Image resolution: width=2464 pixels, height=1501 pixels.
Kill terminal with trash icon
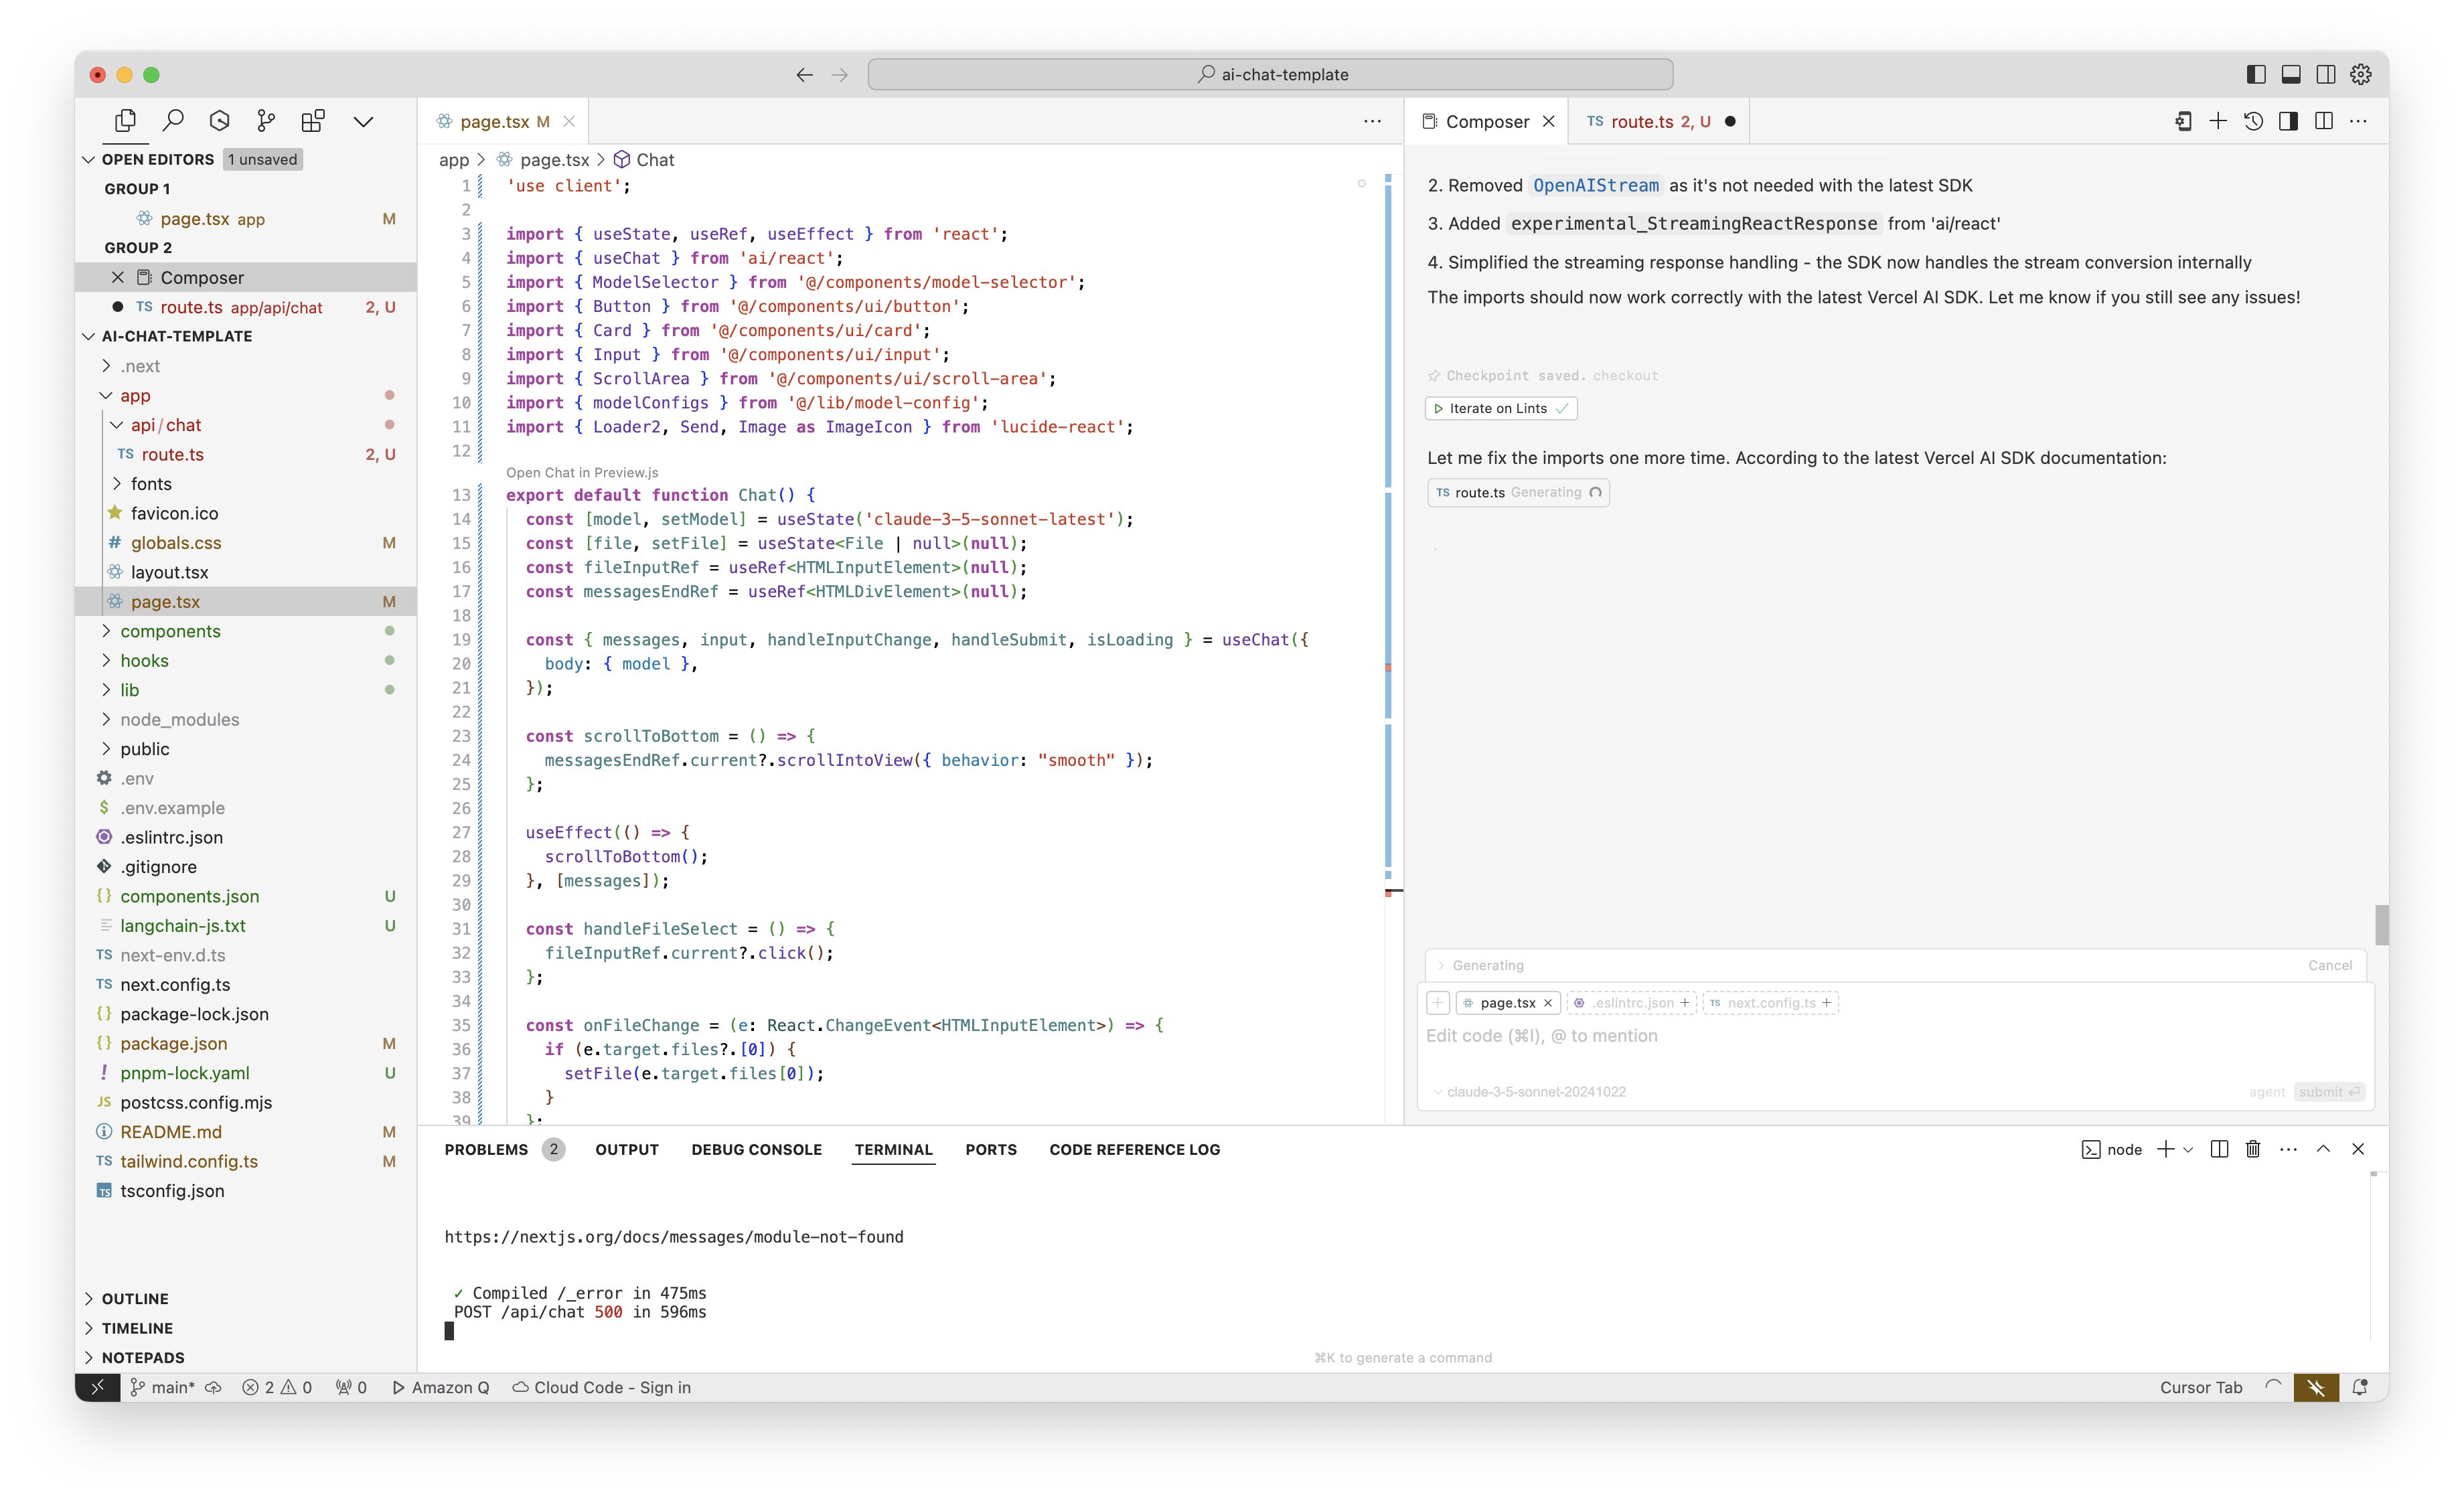click(x=2253, y=1149)
